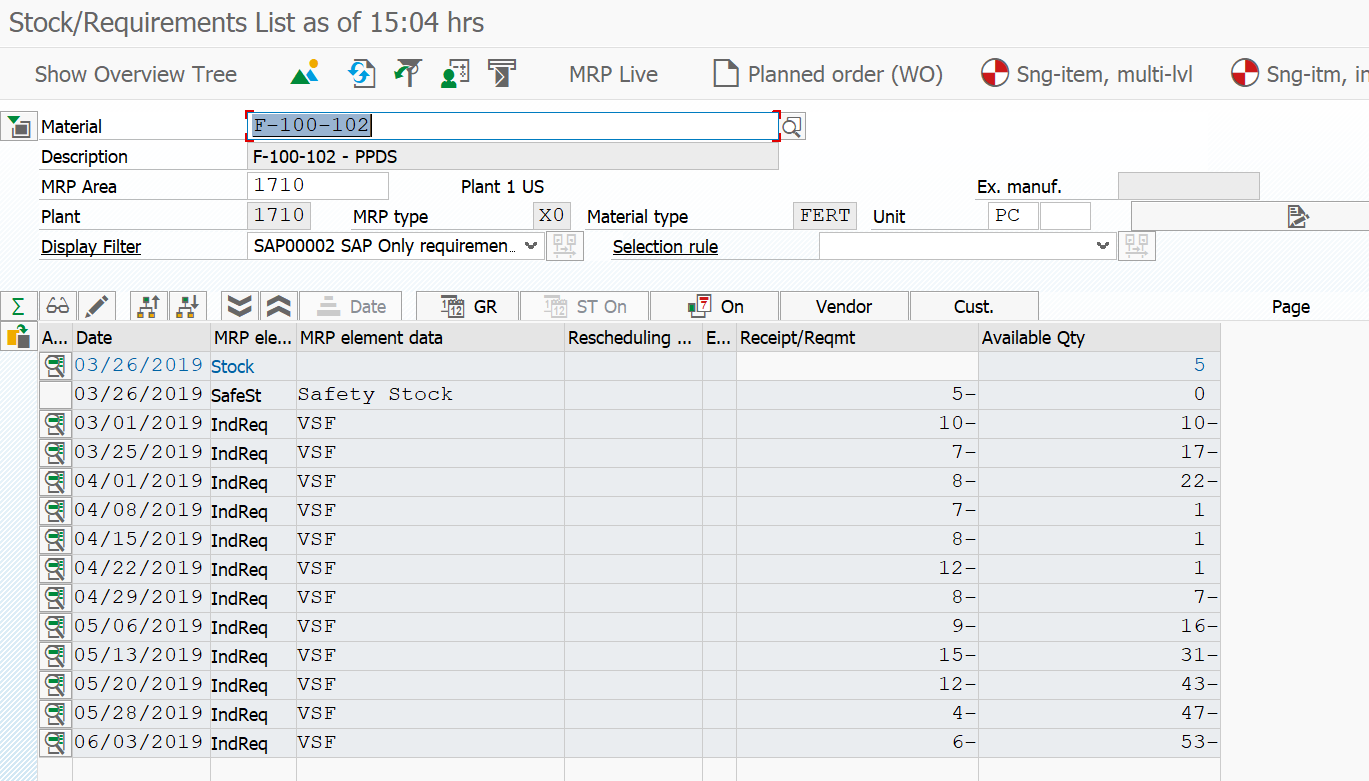Open details icon for Stock row 03/26/2019

55,366
